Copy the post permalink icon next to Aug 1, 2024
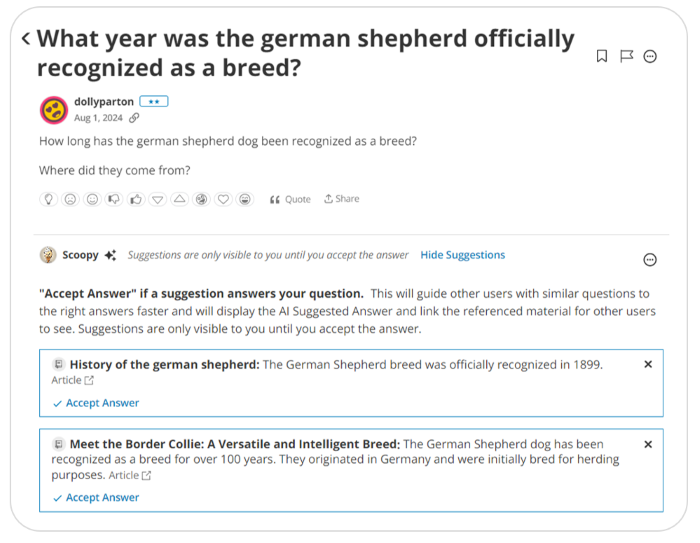Screen dimensions: 700x543 [x=134, y=118]
